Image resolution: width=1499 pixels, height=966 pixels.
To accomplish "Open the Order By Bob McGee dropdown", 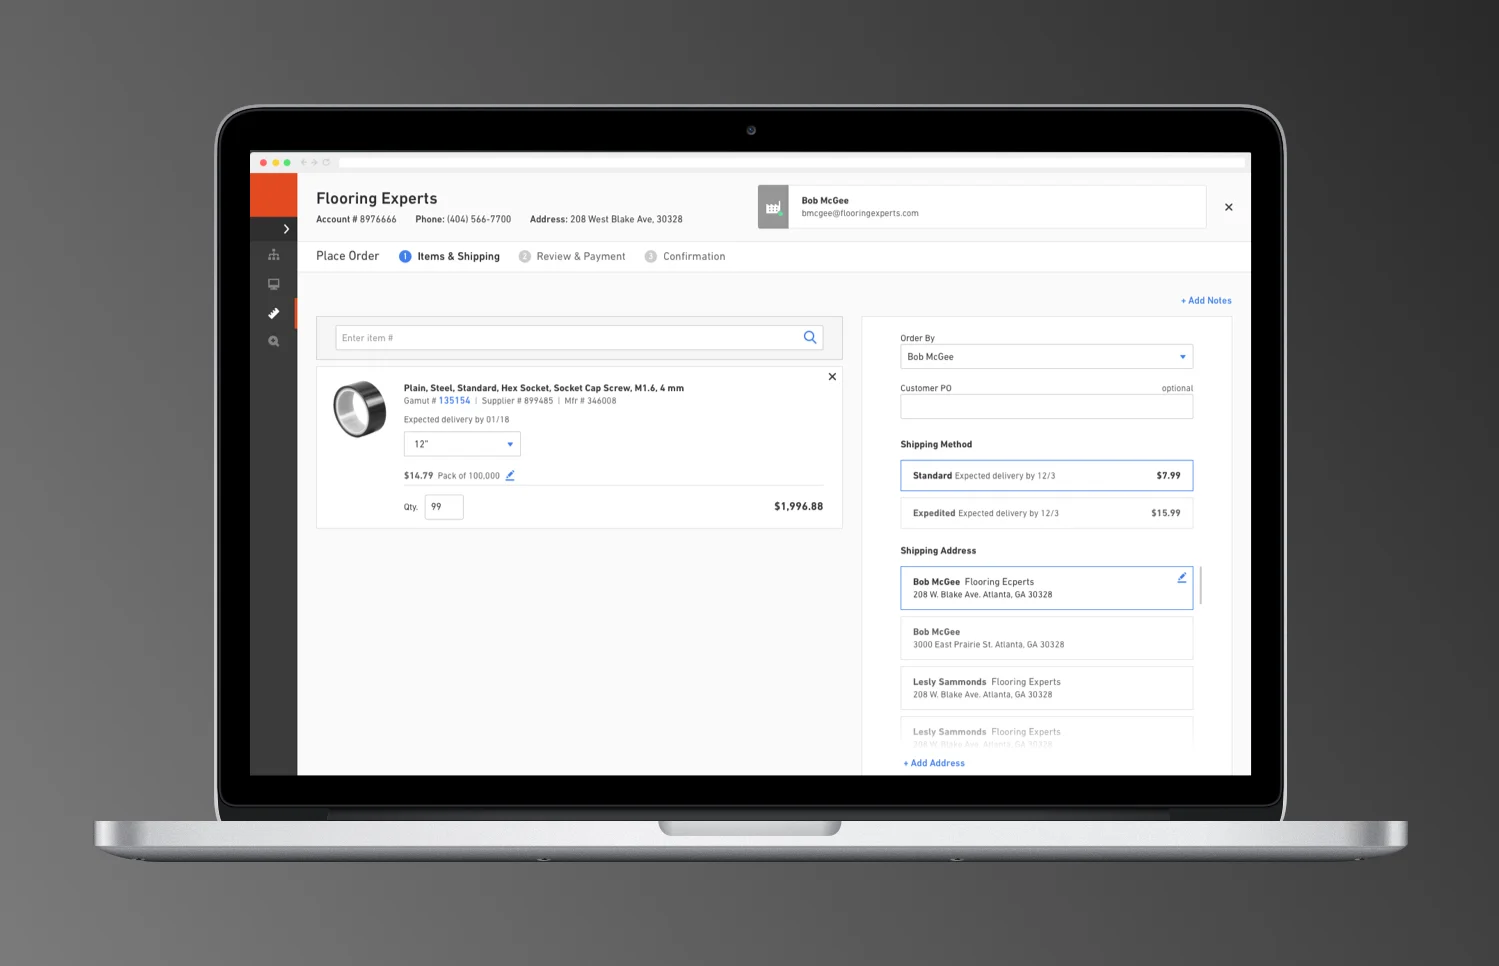I will (x=1046, y=357).
